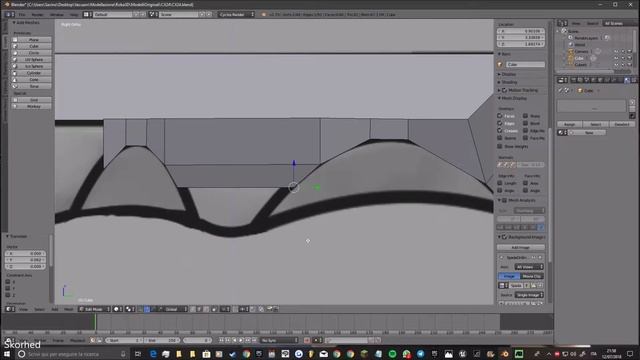This screenshot has height=360, width=640.
Task: Expand the Display panel
Action: pyautogui.click(x=499, y=74)
